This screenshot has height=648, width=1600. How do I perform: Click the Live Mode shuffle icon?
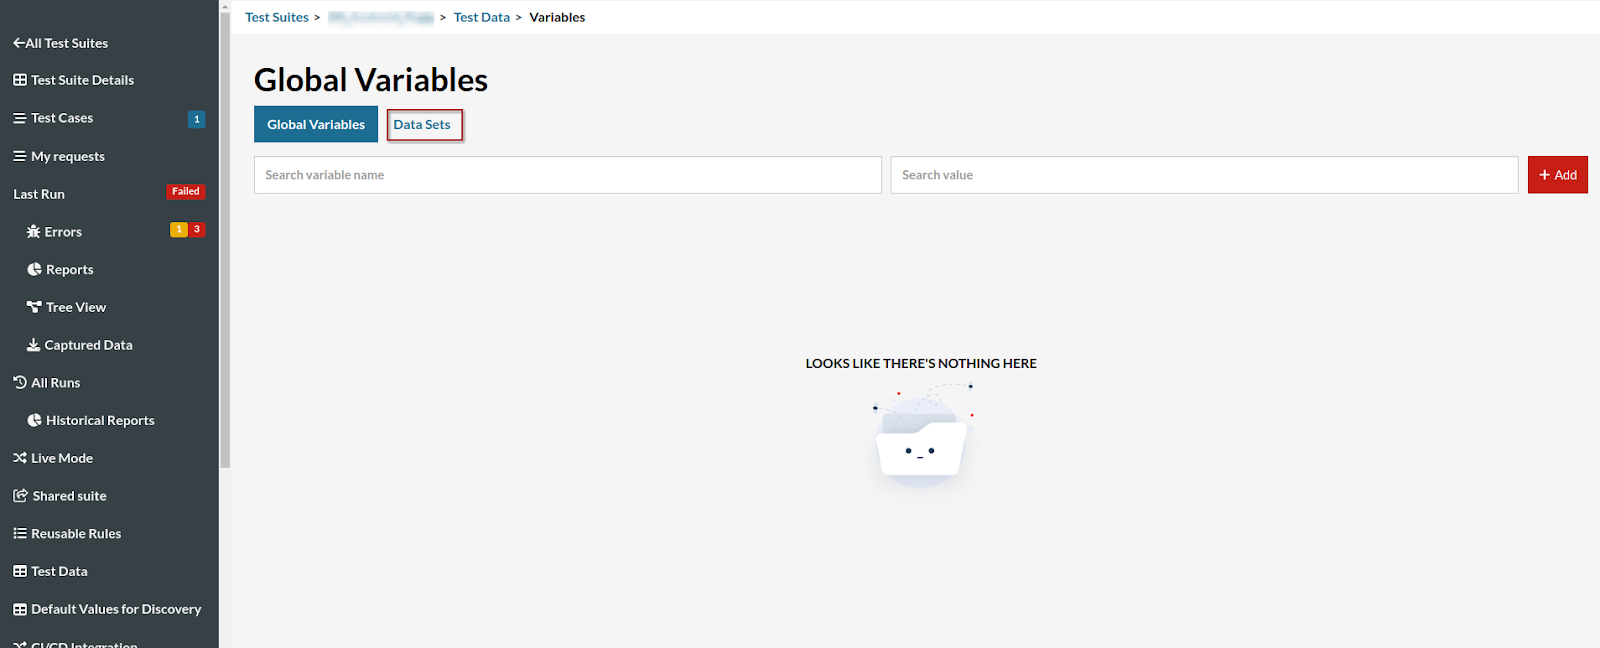point(20,458)
